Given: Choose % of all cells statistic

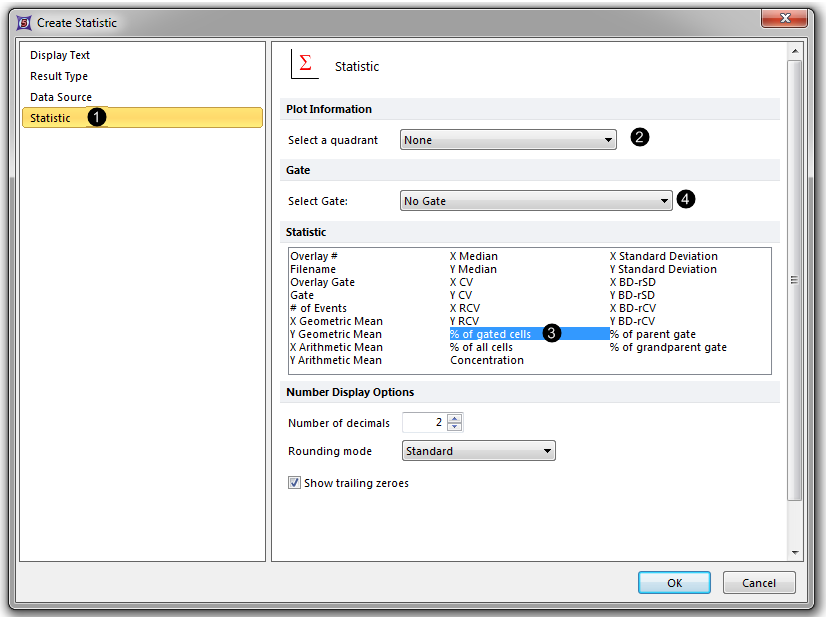Looking at the screenshot, I should coord(481,347).
